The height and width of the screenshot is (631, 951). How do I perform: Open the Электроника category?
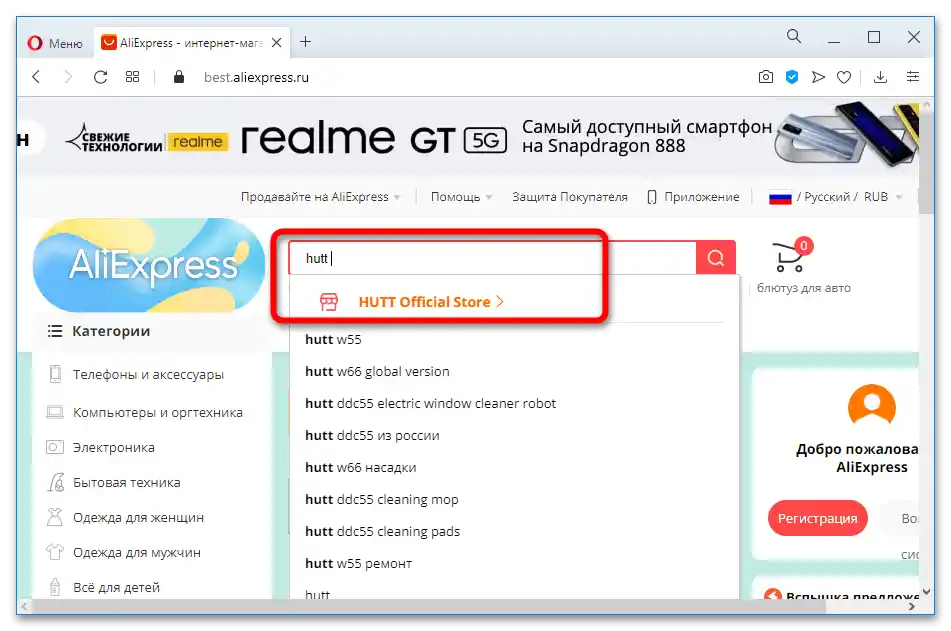coord(113,448)
